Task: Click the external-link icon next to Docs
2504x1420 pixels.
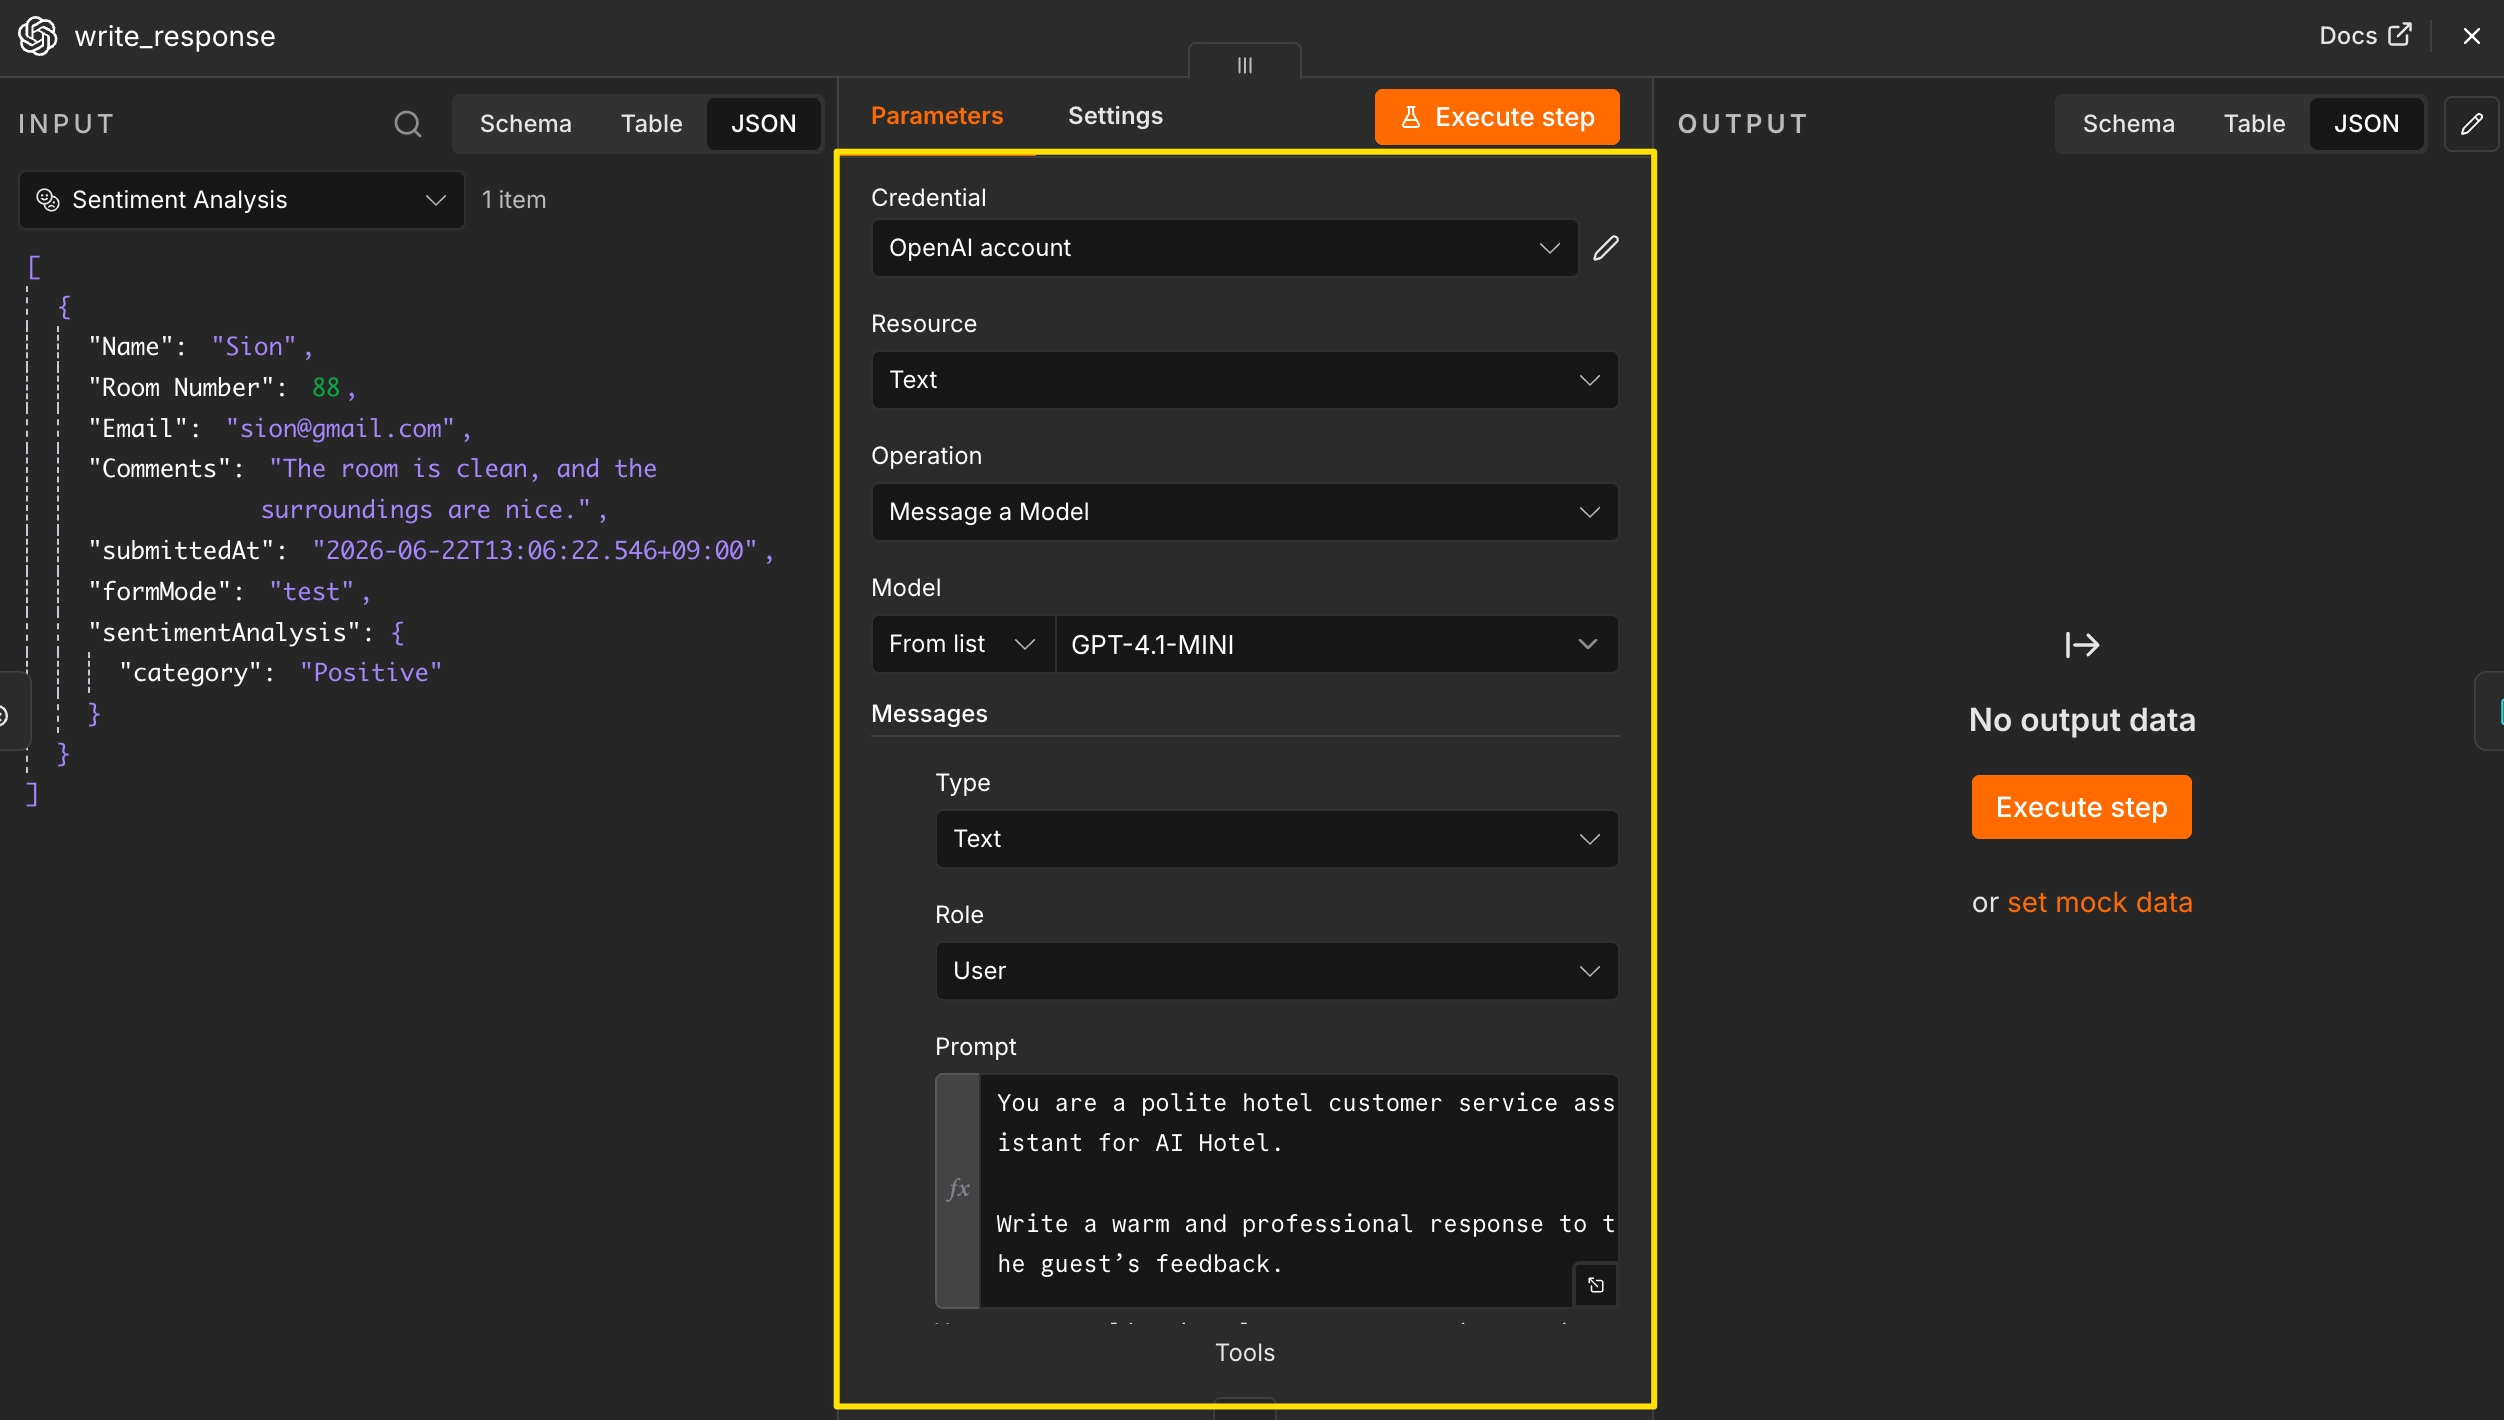Action: pyautogui.click(x=2399, y=35)
